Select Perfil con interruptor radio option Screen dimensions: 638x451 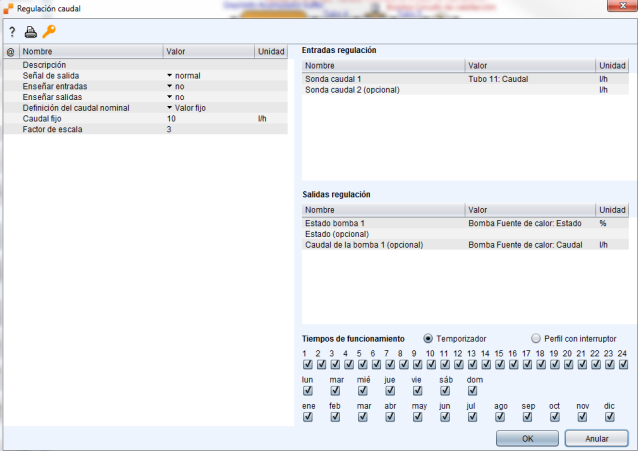(x=535, y=339)
